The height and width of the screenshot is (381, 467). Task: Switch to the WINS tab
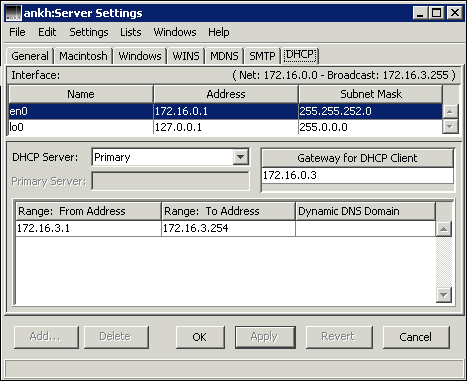point(186,56)
